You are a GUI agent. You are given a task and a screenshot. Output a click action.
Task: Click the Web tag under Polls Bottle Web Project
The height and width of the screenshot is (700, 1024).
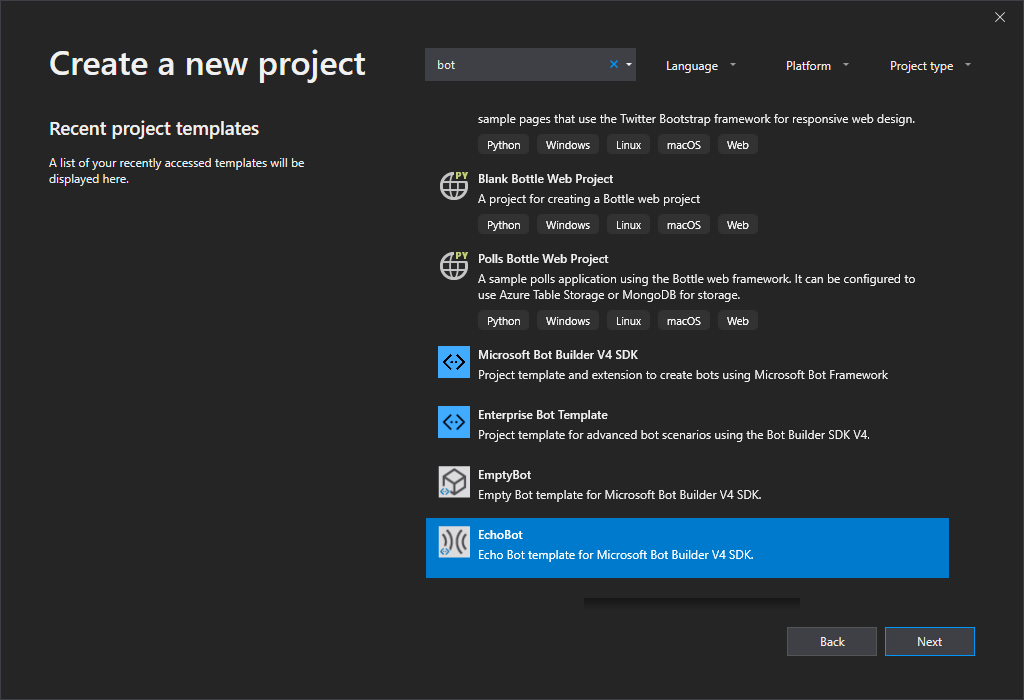point(737,321)
